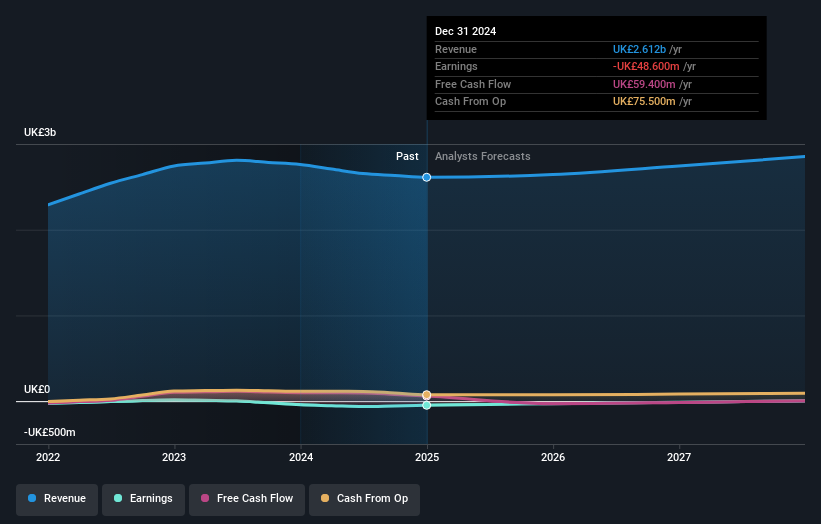Click the UK£59.400m free cash flow value
The height and width of the screenshot is (524, 821).
click(x=644, y=84)
